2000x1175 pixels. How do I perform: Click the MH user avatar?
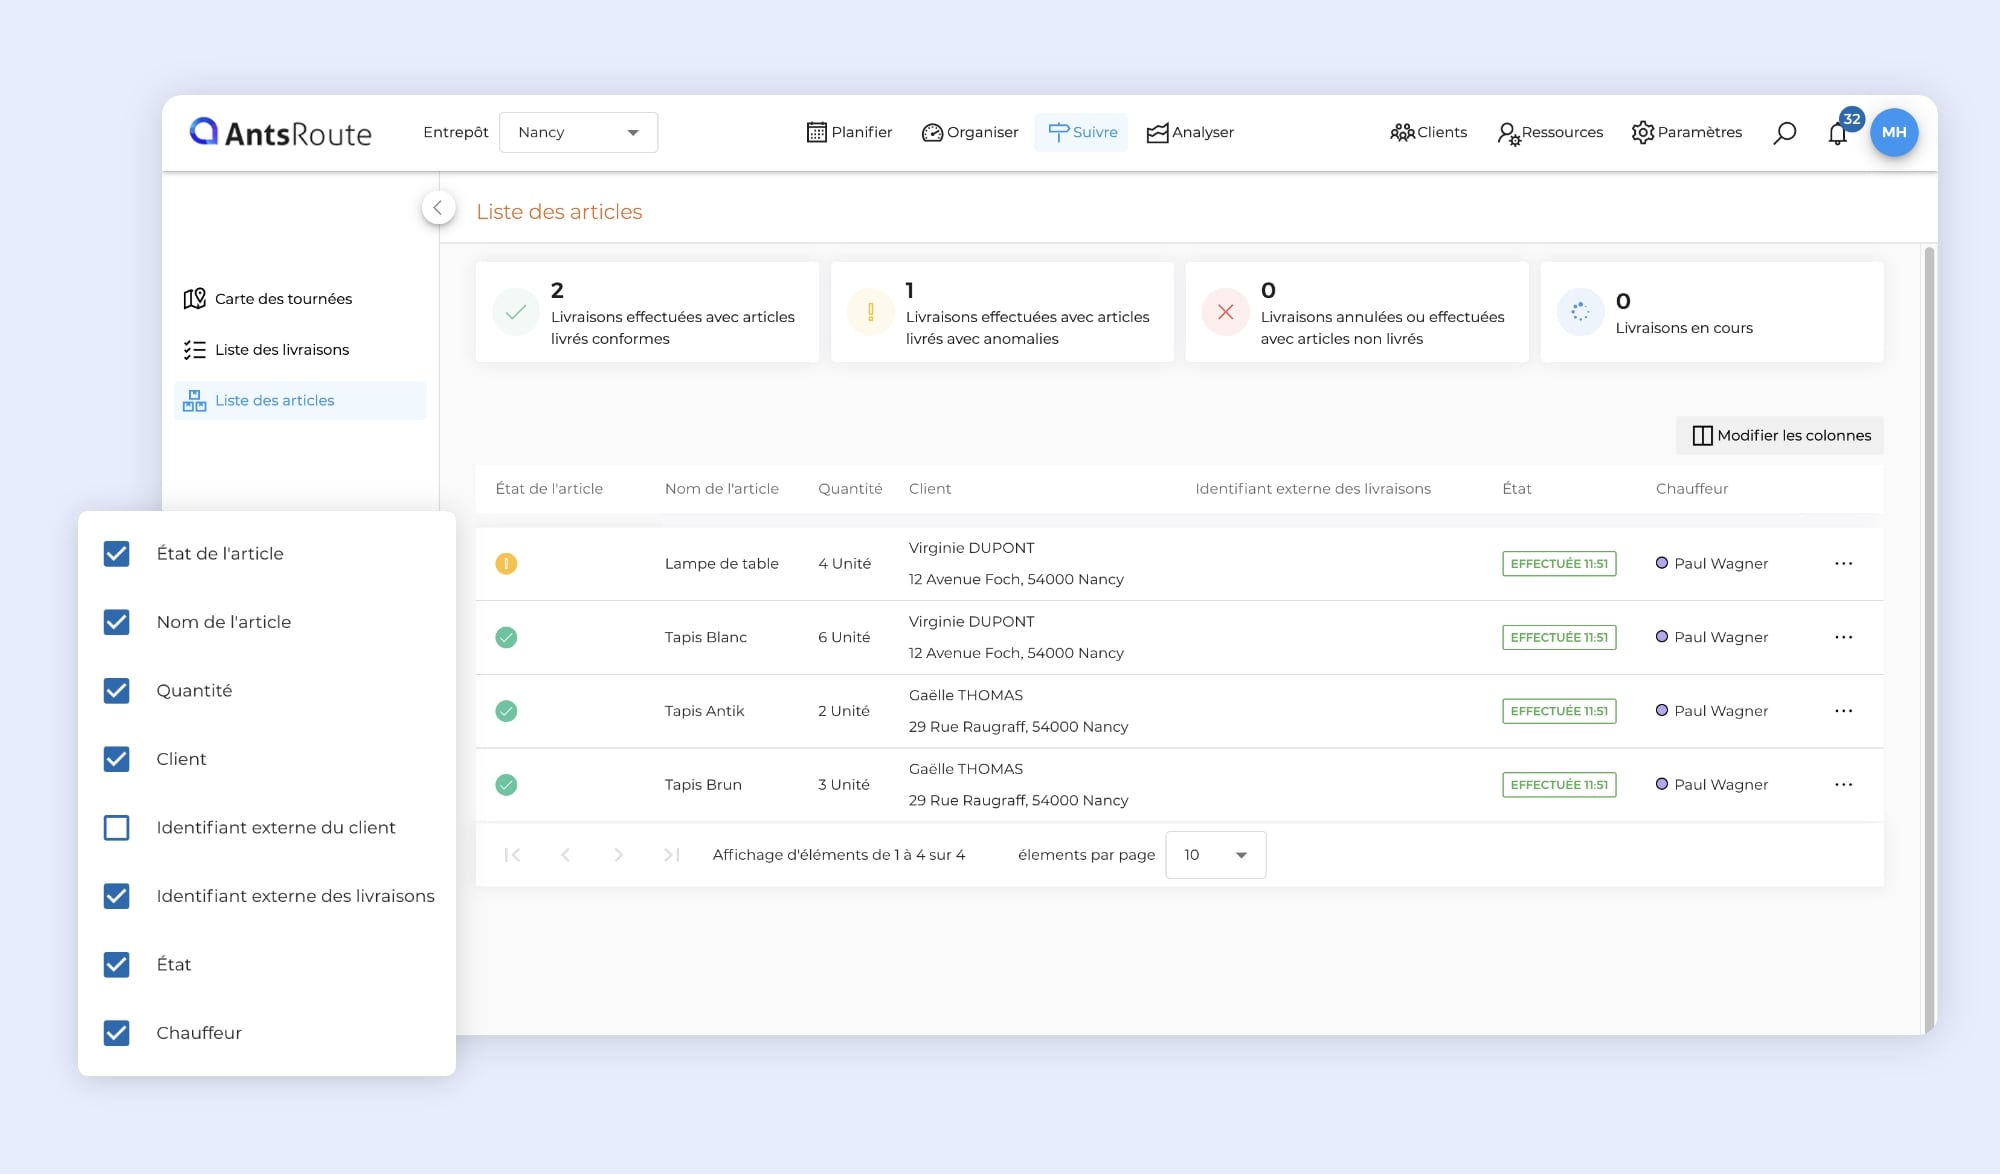pyautogui.click(x=1894, y=133)
